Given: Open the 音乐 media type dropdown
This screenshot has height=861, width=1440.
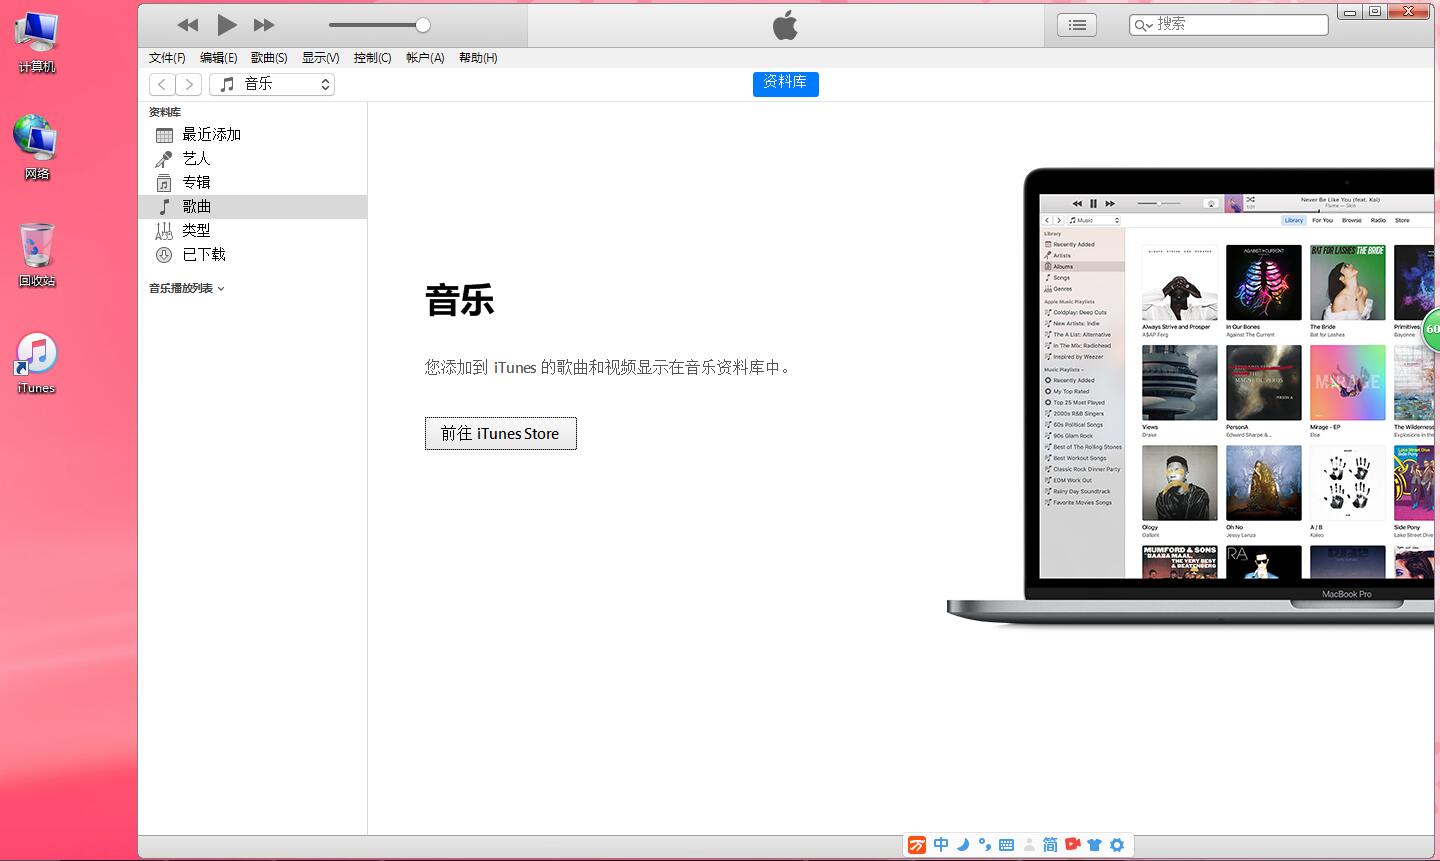Looking at the screenshot, I should coord(272,85).
